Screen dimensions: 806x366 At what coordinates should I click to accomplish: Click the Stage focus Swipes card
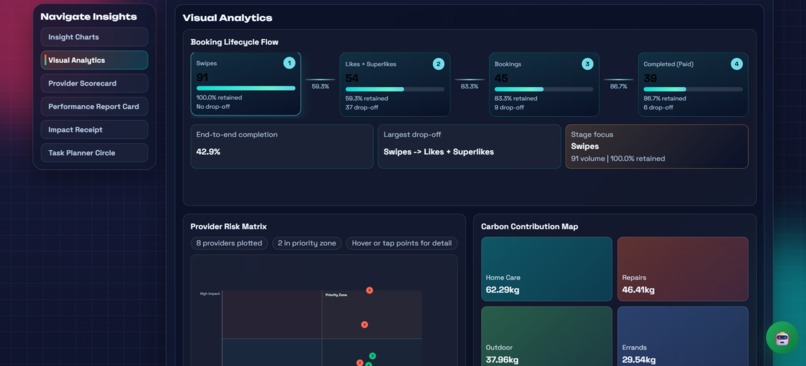pyautogui.click(x=657, y=147)
